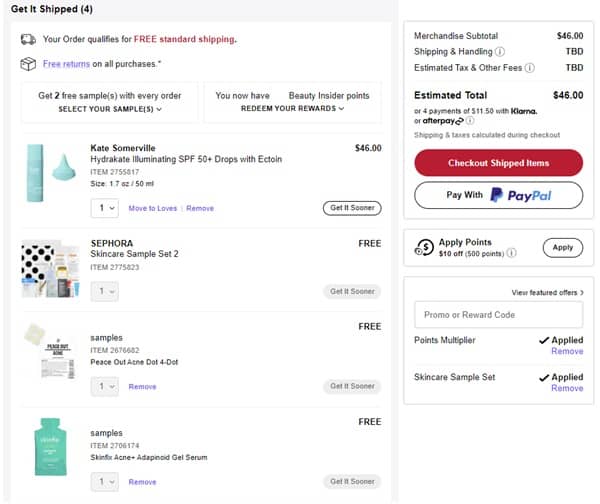This screenshot has height=504, width=600.
Task: Expand Select Your Sample(s) menu
Action: coord(110,108)
